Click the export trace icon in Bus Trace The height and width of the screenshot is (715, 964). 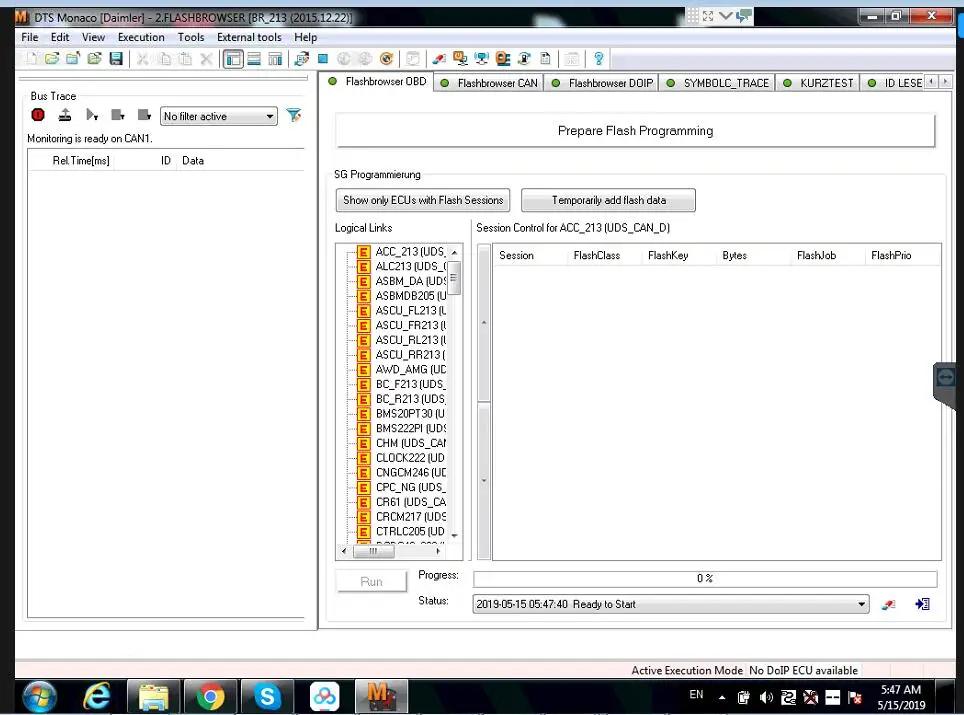(x=65, y=115)
